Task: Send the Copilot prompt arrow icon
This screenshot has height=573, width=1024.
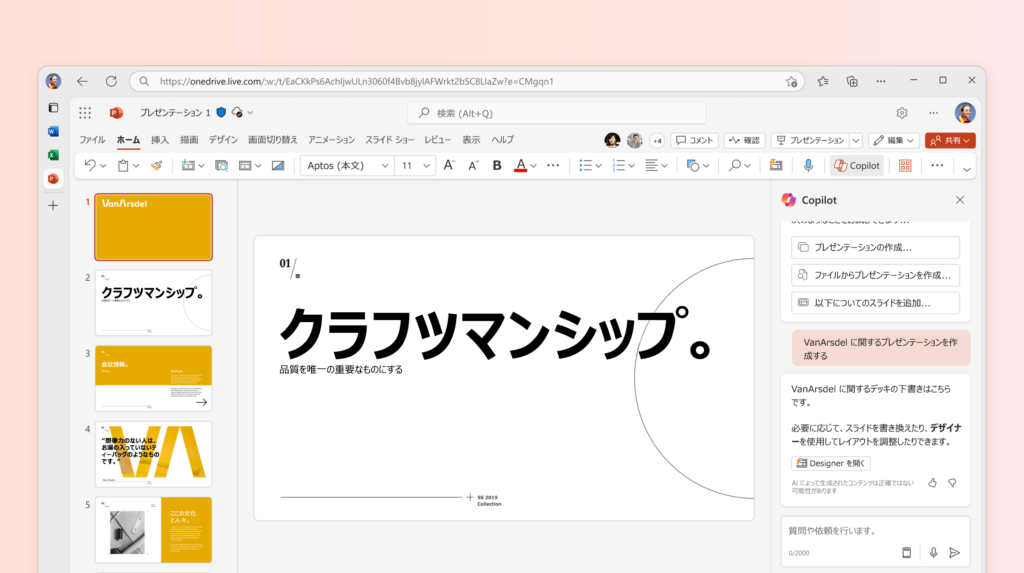Action: click(955, 553)
